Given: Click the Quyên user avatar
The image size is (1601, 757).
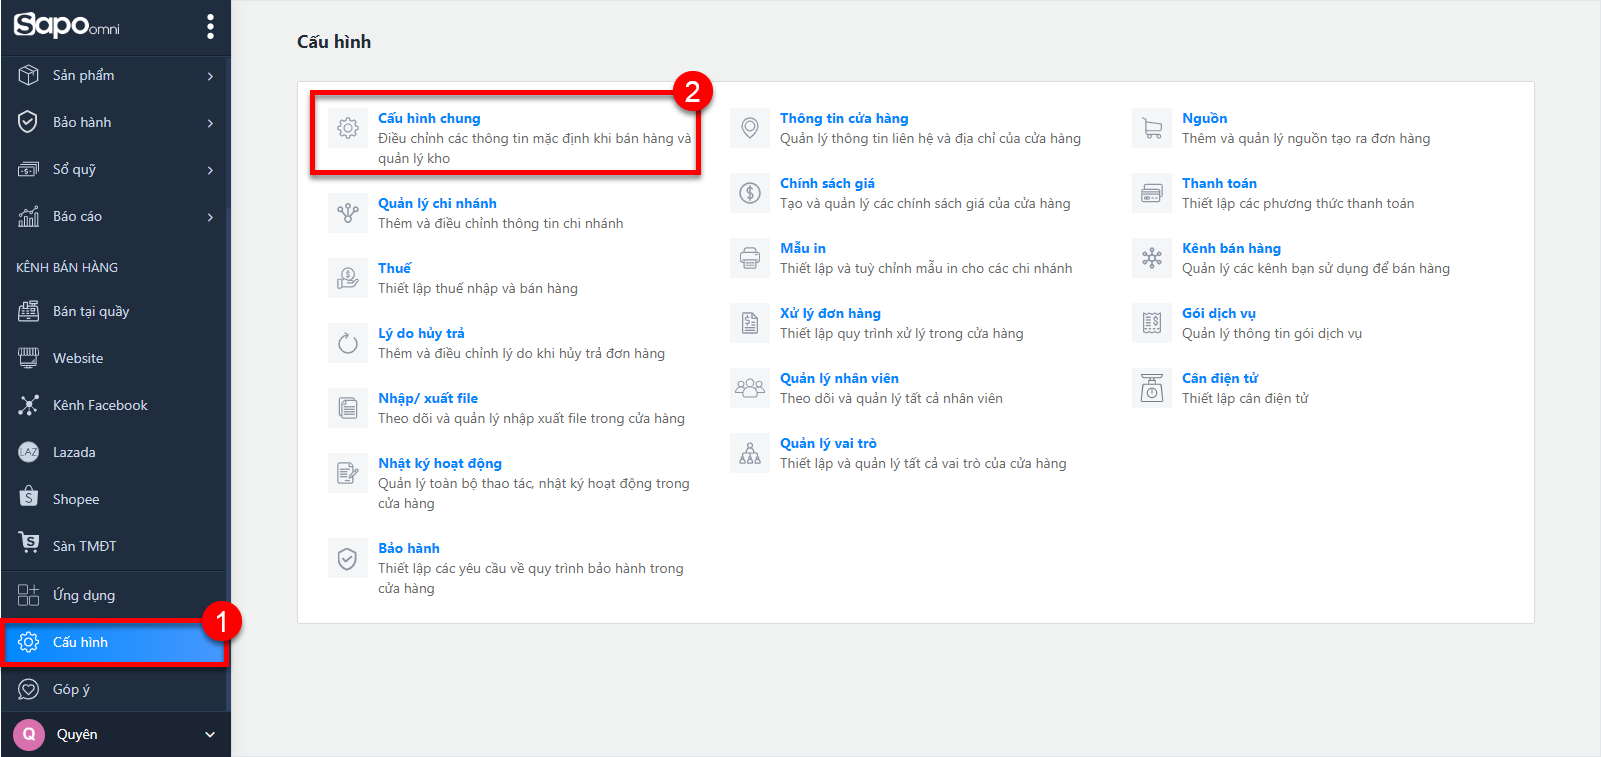Looking at the screenshot, I should pyautogui.click(x=29, y=734).
